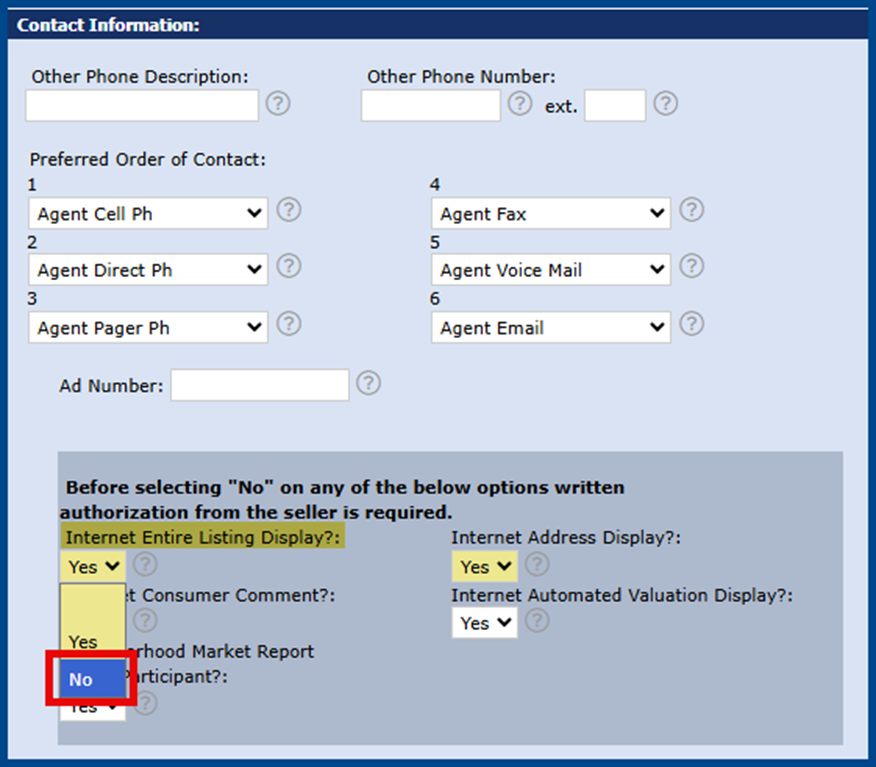Focus the ext. phone extension field
The image size is (876, 767).
tap(615, 106)
